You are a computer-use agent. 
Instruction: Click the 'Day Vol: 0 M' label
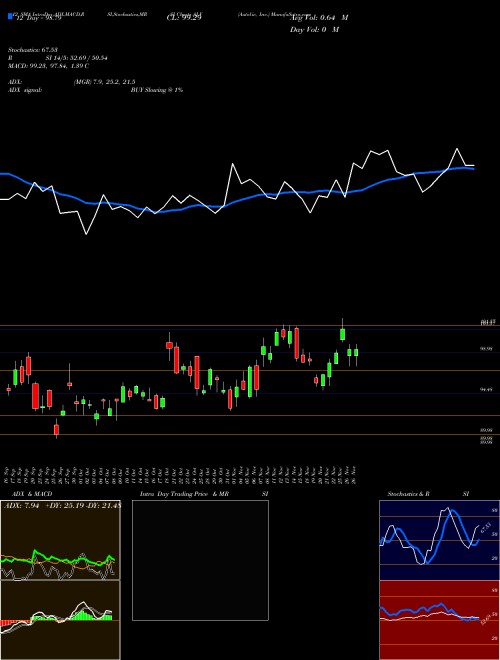click(314, 29)
